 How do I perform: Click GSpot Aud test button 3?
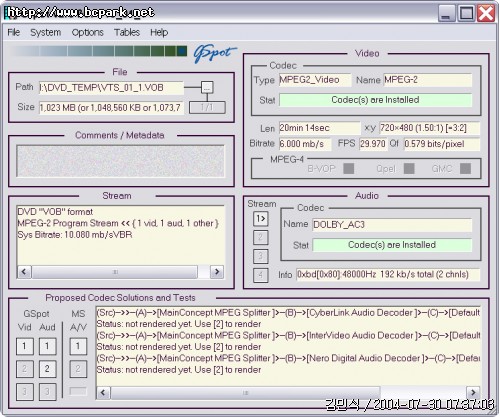point(47,392)
